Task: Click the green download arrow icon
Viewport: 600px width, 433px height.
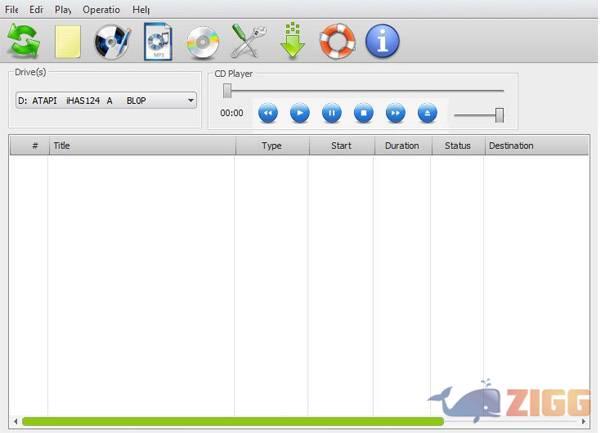Action: tap(291, 41)
